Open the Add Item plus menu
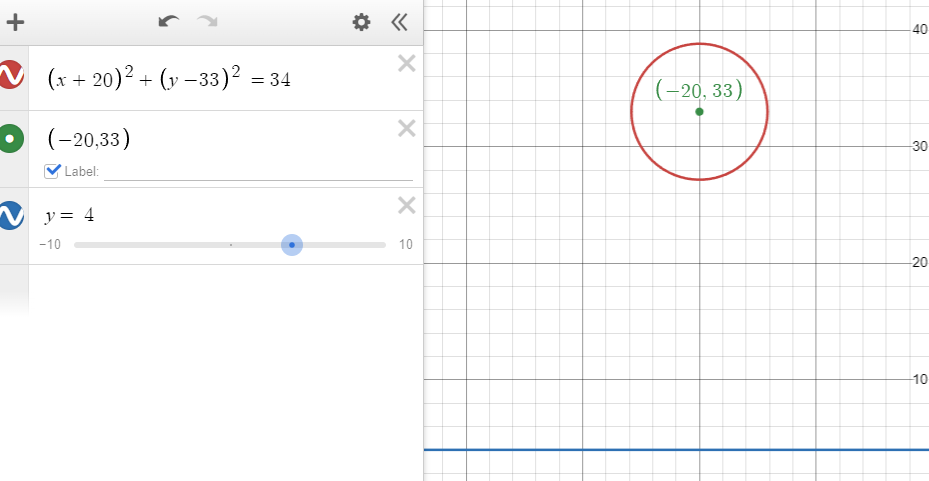The height and width of the screenshot is (481, 929). [15, 22]
